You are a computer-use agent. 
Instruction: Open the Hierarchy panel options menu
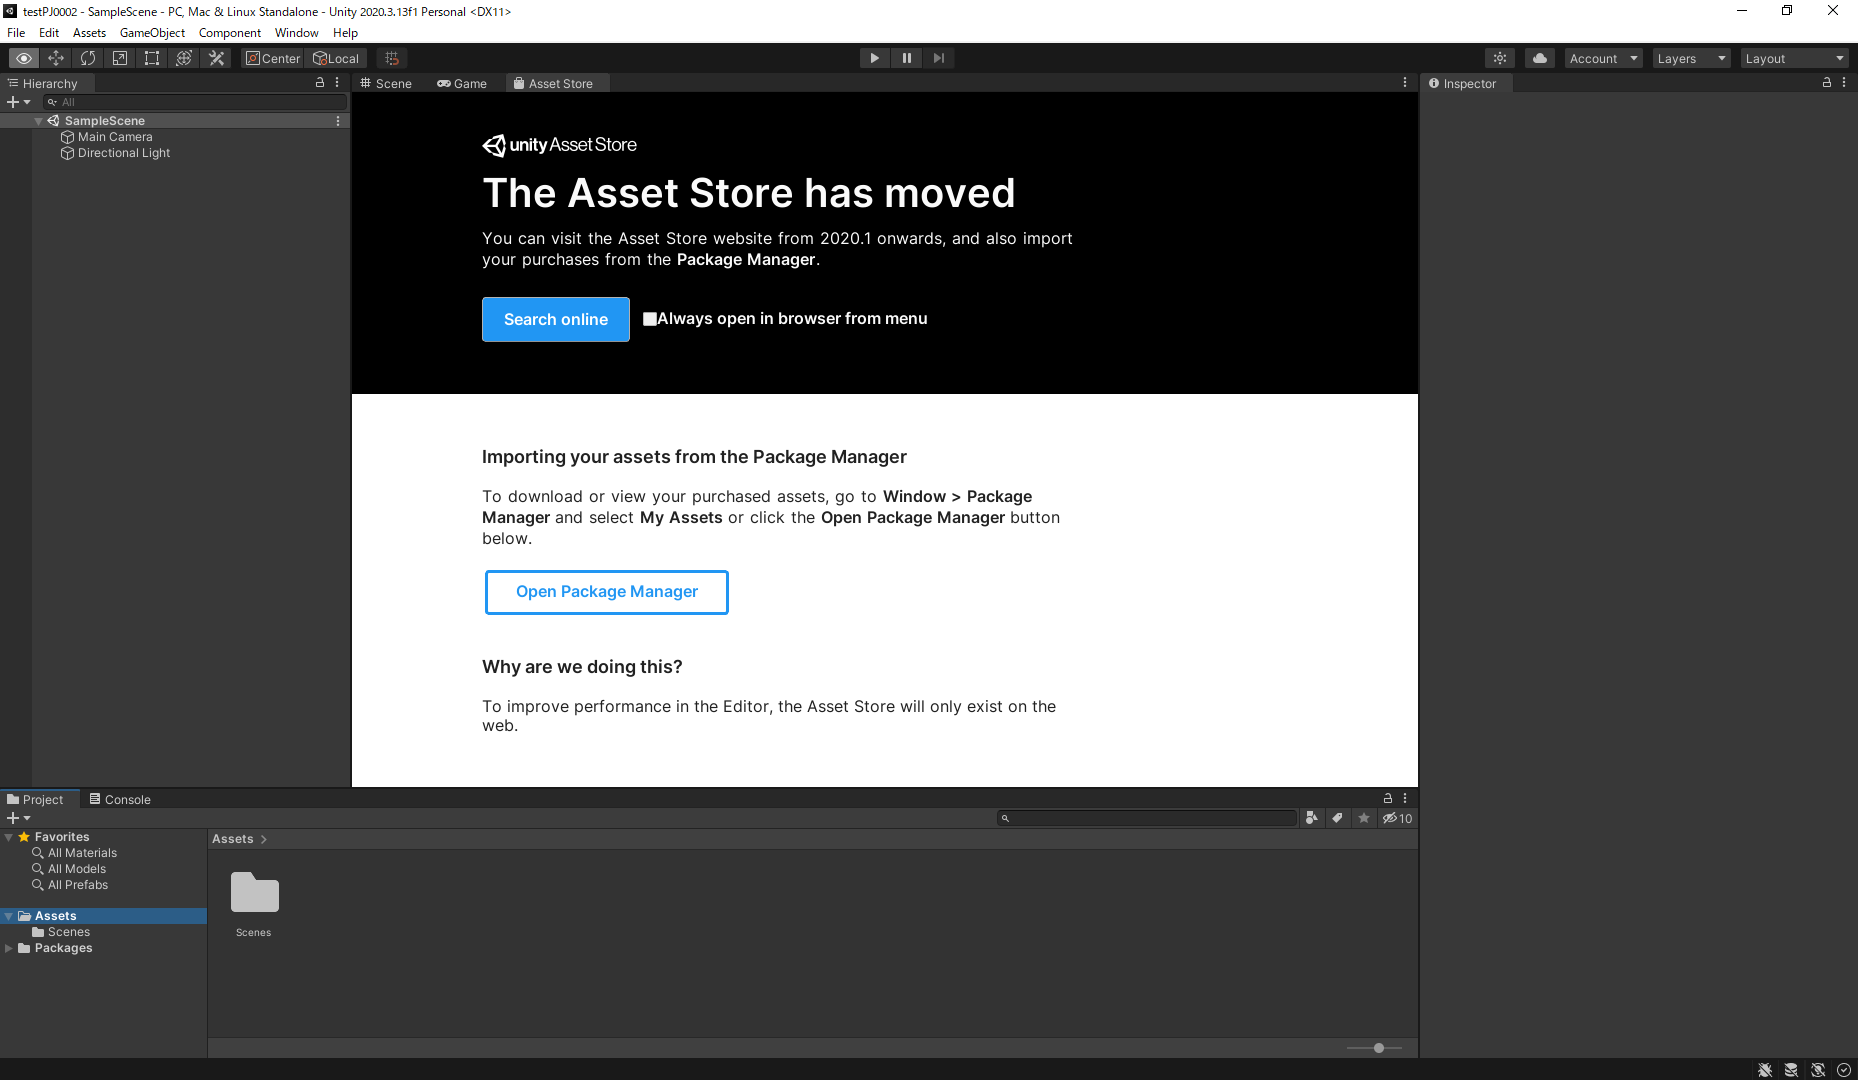coord(337,83)
